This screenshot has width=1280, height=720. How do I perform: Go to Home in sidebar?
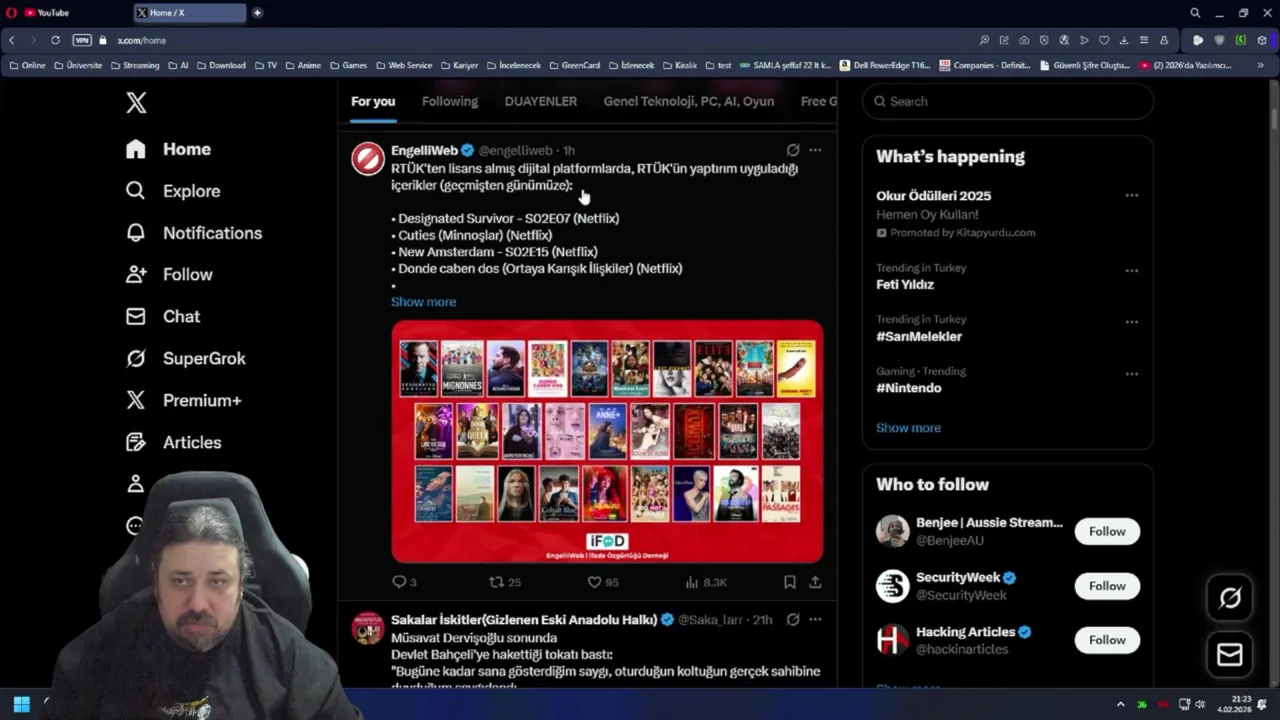tap(168, 149)
